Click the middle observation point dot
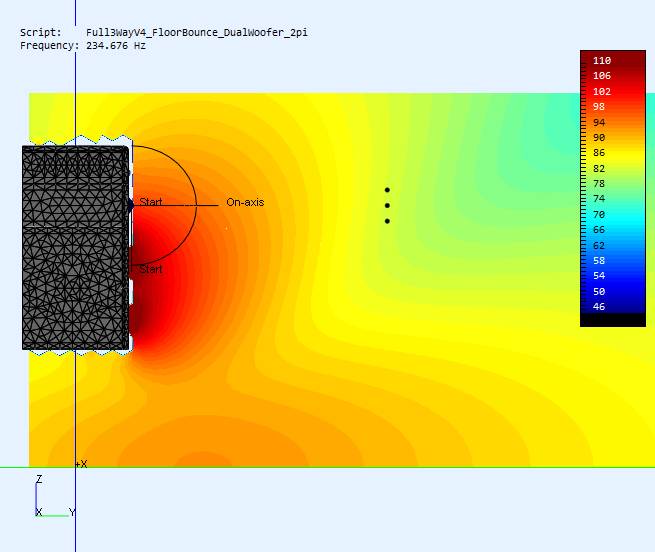 387,206
